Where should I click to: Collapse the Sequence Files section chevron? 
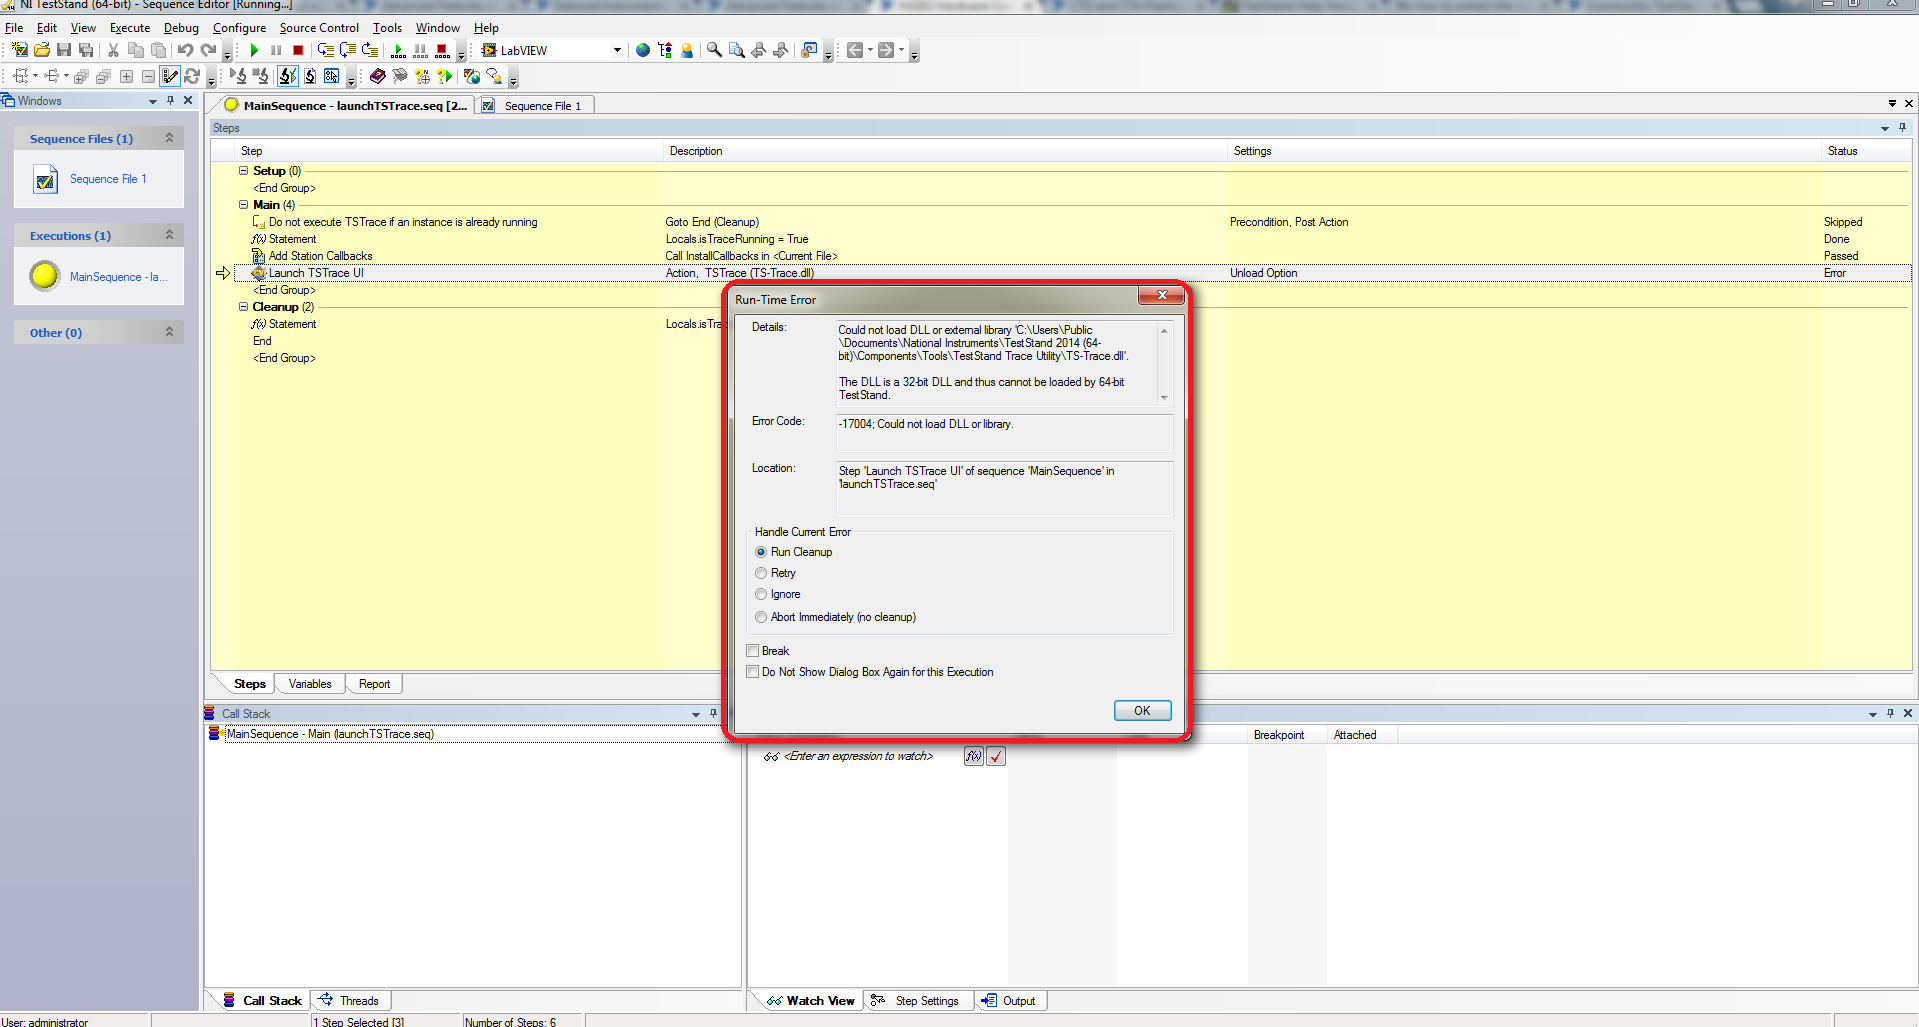169,138
